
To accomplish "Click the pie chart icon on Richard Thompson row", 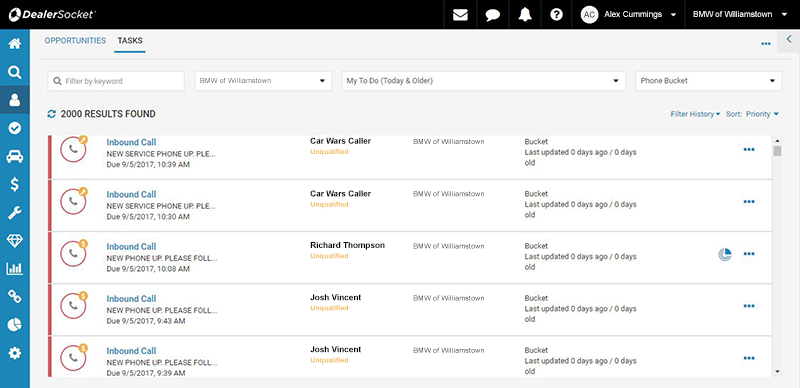I will [x=725, y=254].
